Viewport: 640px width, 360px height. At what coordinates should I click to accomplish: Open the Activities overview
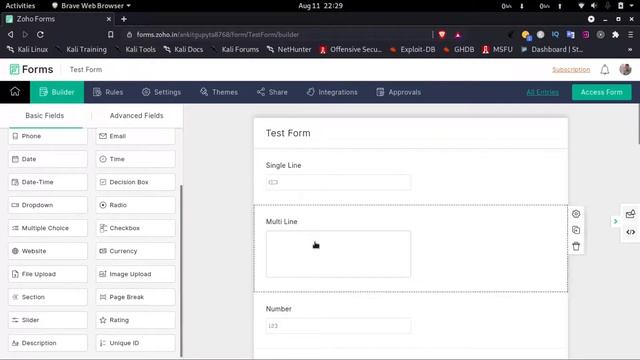click(20, 6)
